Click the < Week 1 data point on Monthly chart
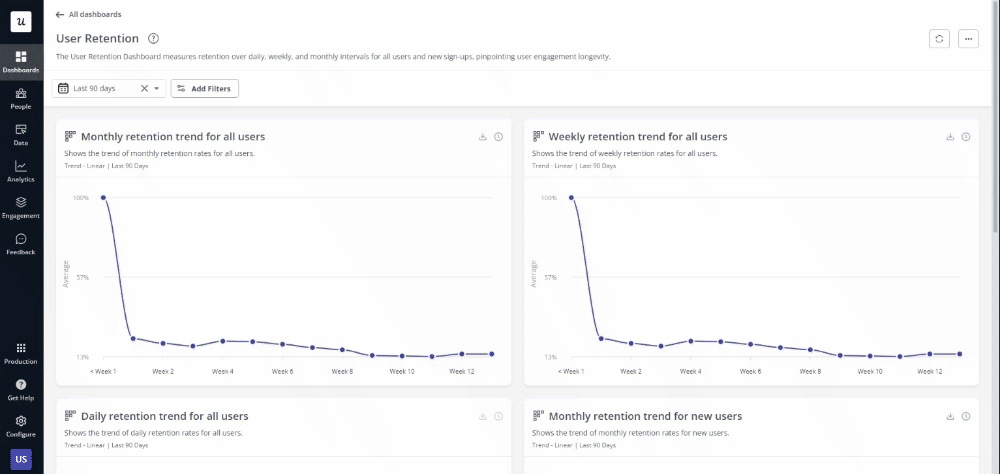The image size is (1000, 474). pyautogui.click(x=103, y=198)
